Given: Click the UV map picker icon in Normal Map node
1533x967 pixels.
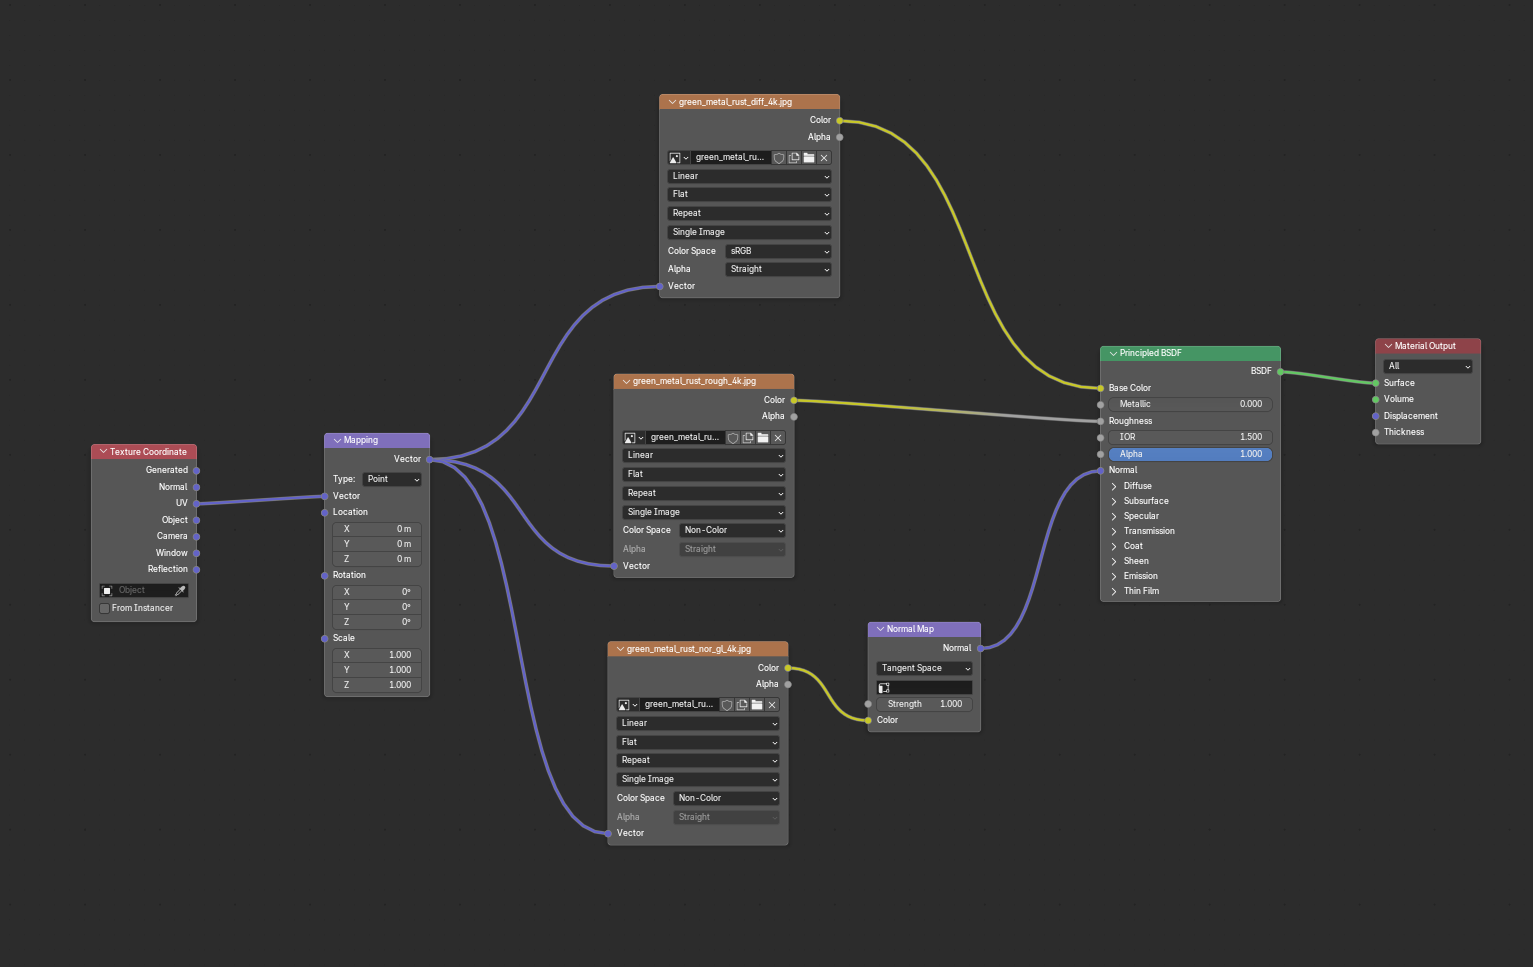Looking at the screenshot, I should click(884, 687).
